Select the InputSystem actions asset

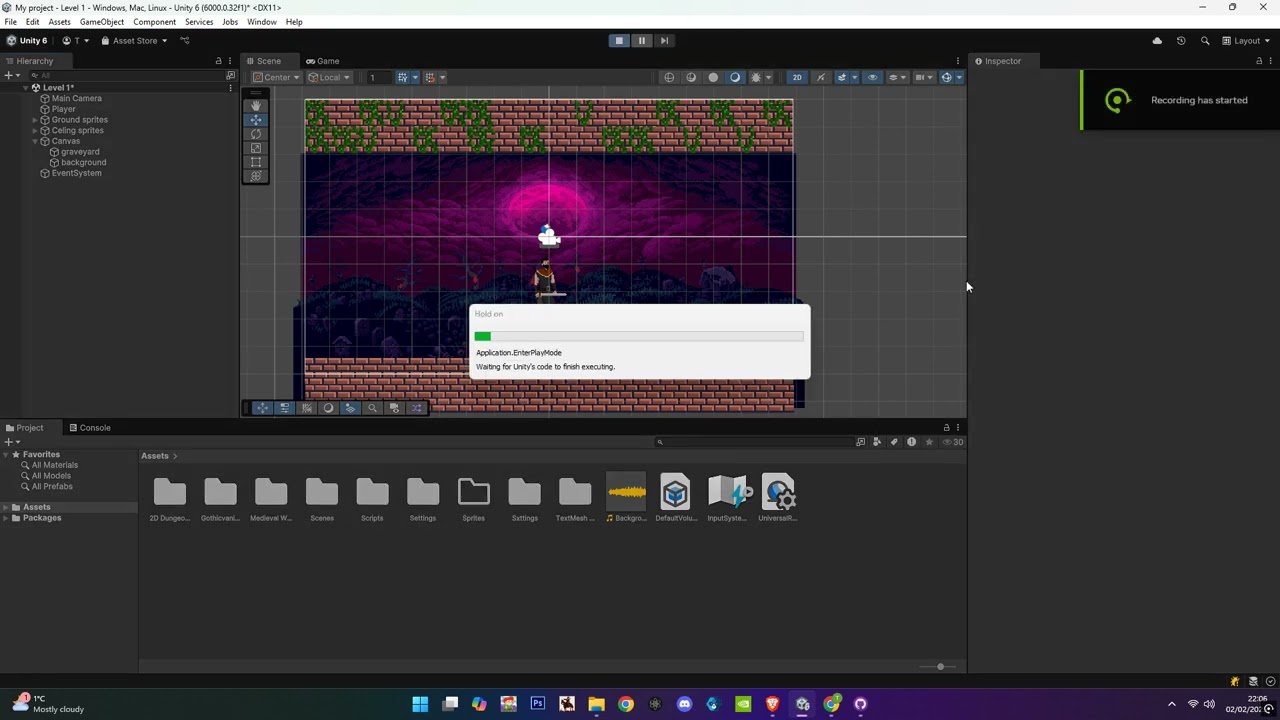click(728, 499)
